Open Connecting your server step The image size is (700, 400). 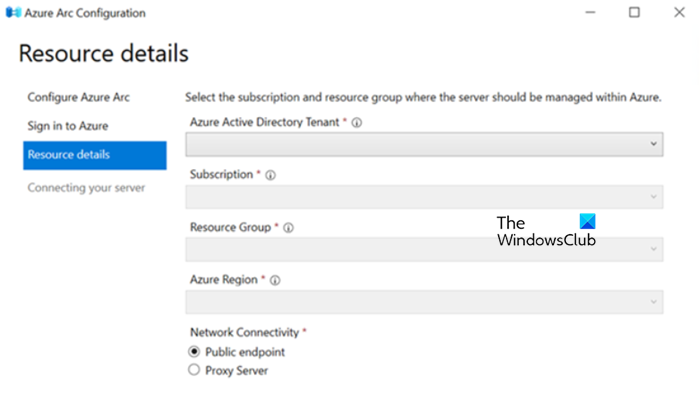[86, 188]
